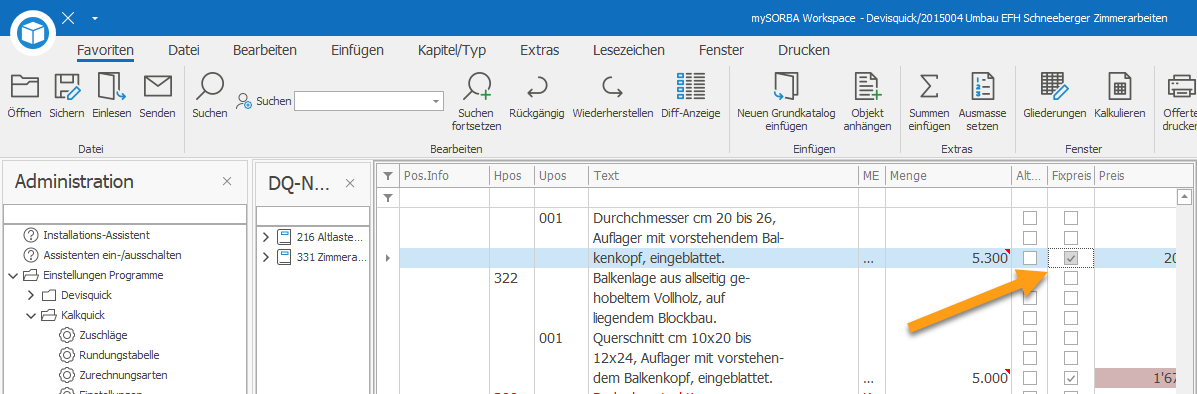Click the Offerte drucken printer icon

1183,86
